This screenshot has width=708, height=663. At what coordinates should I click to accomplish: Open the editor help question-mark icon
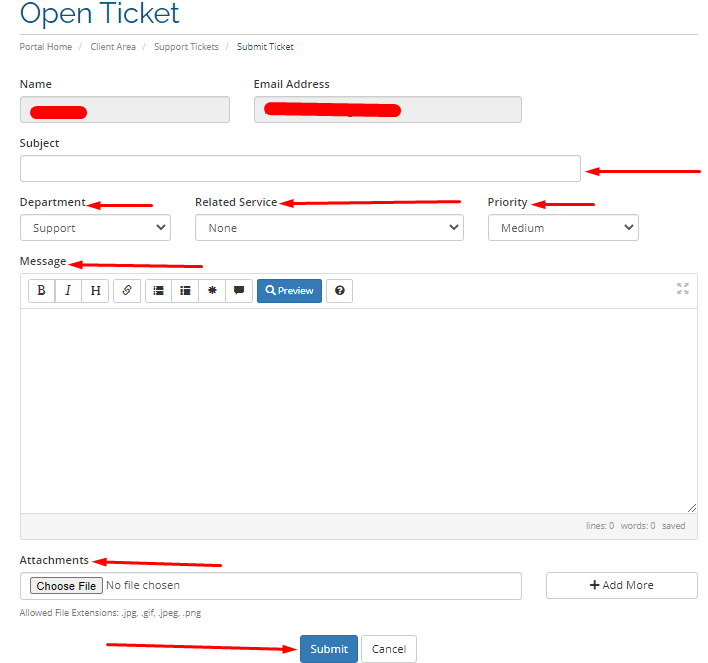[x=340, y=290]
